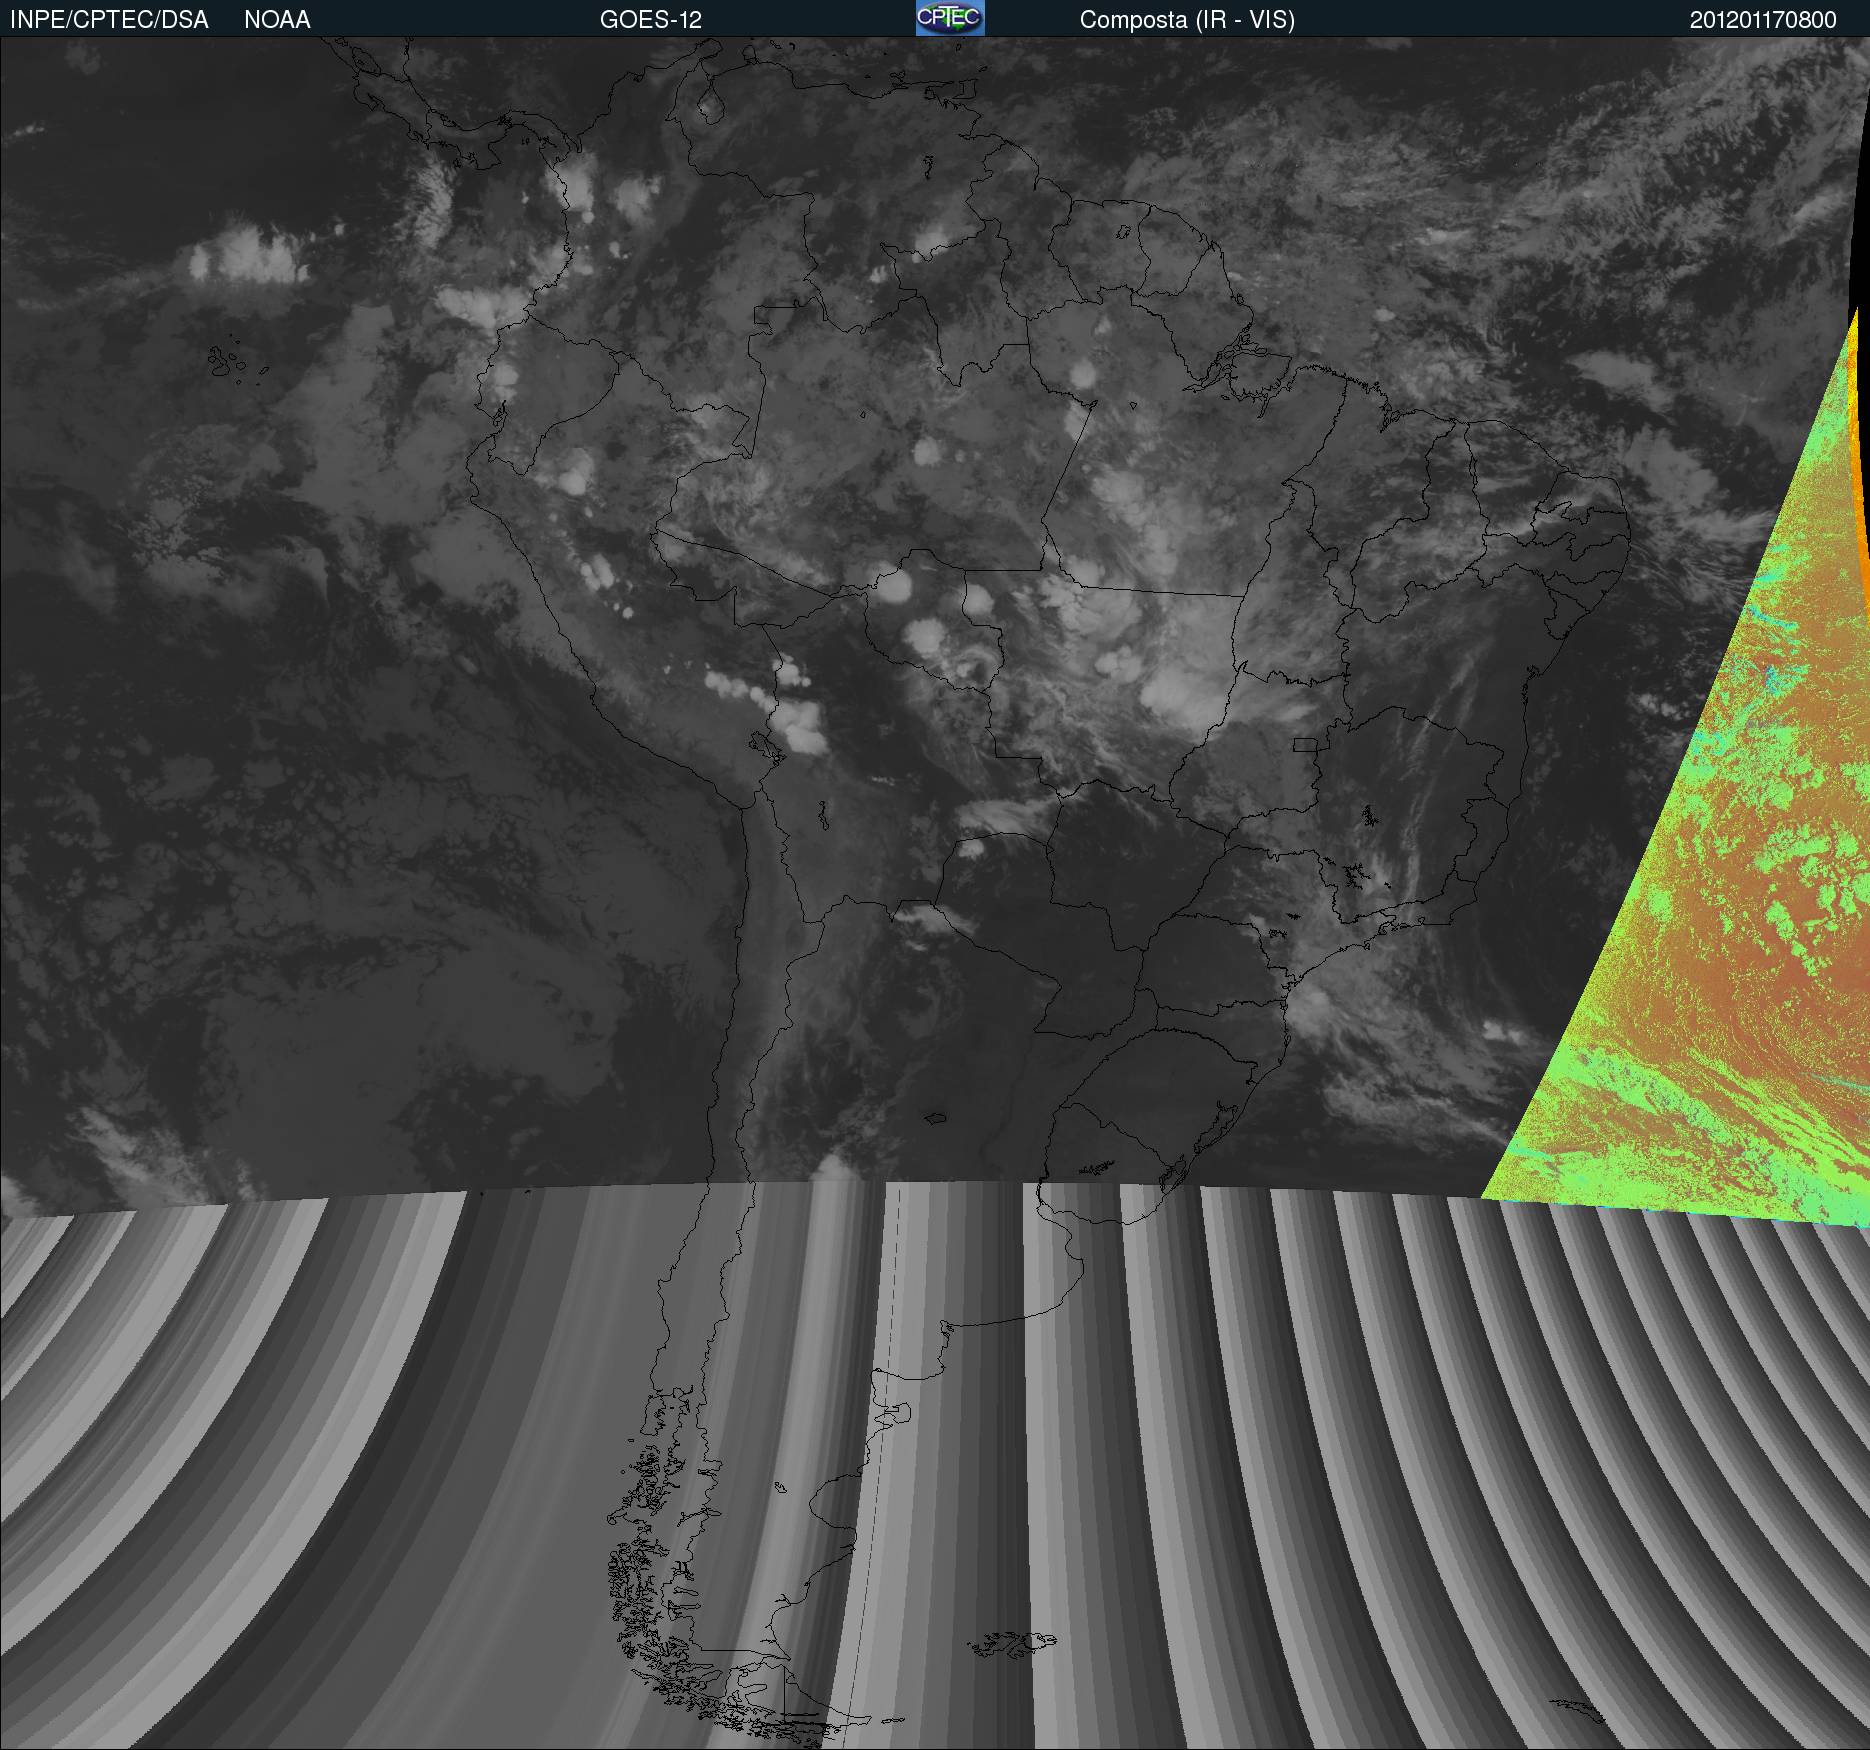Click the 201201170800 timestamp
The width and height of the screenshot is (1870, 1750).
point(1762,20)
